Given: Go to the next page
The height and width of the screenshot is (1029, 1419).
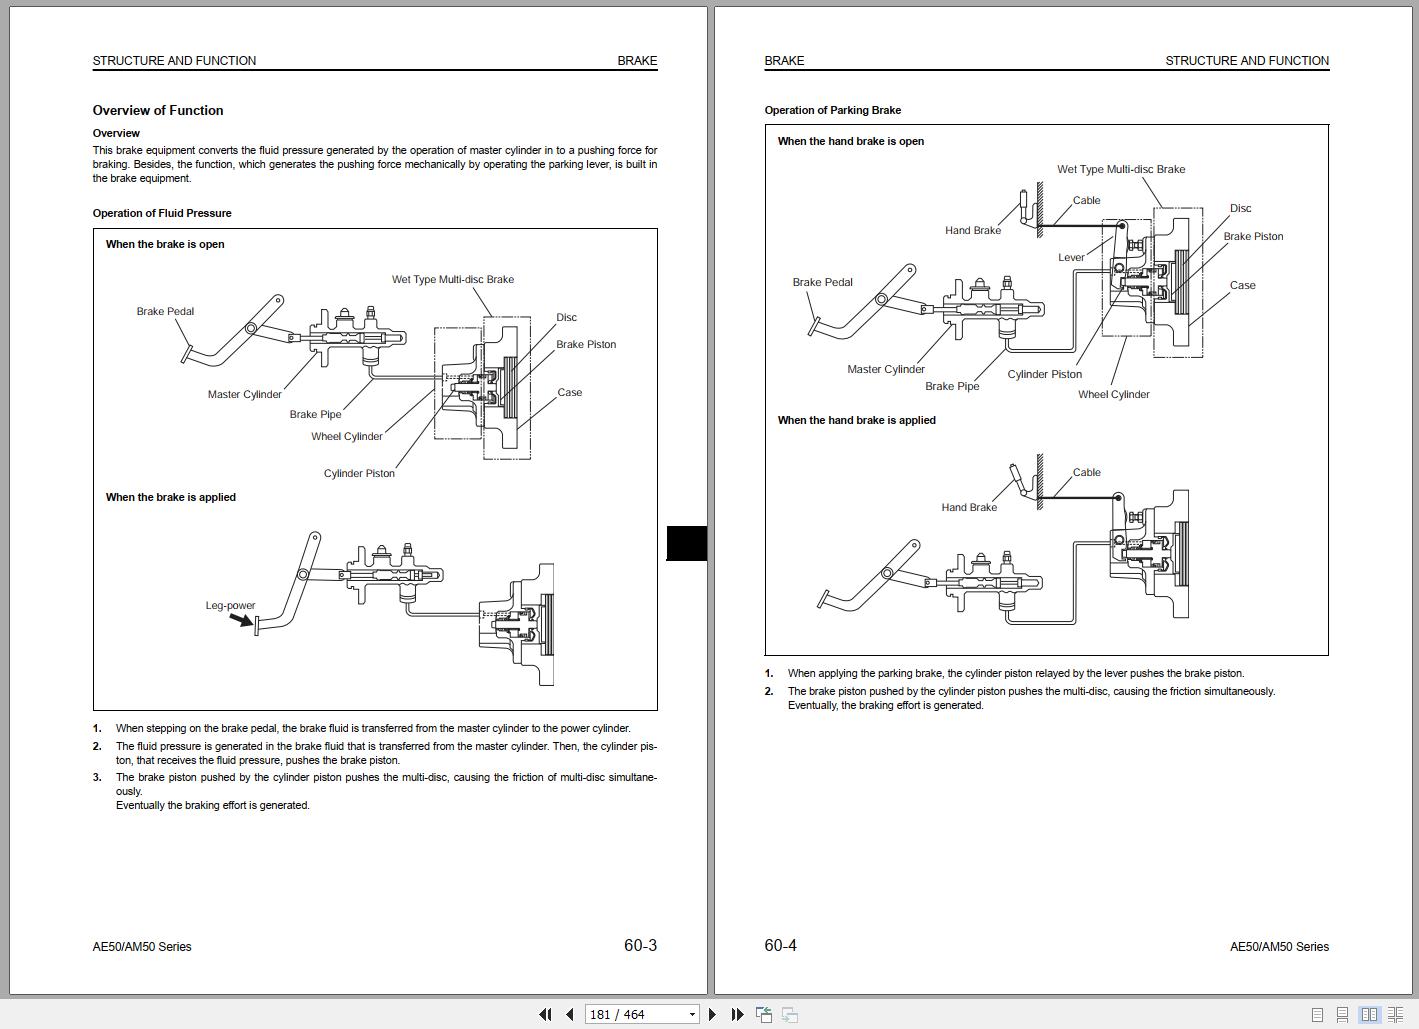Looking at the screenshot, I should coord(711,1014).
